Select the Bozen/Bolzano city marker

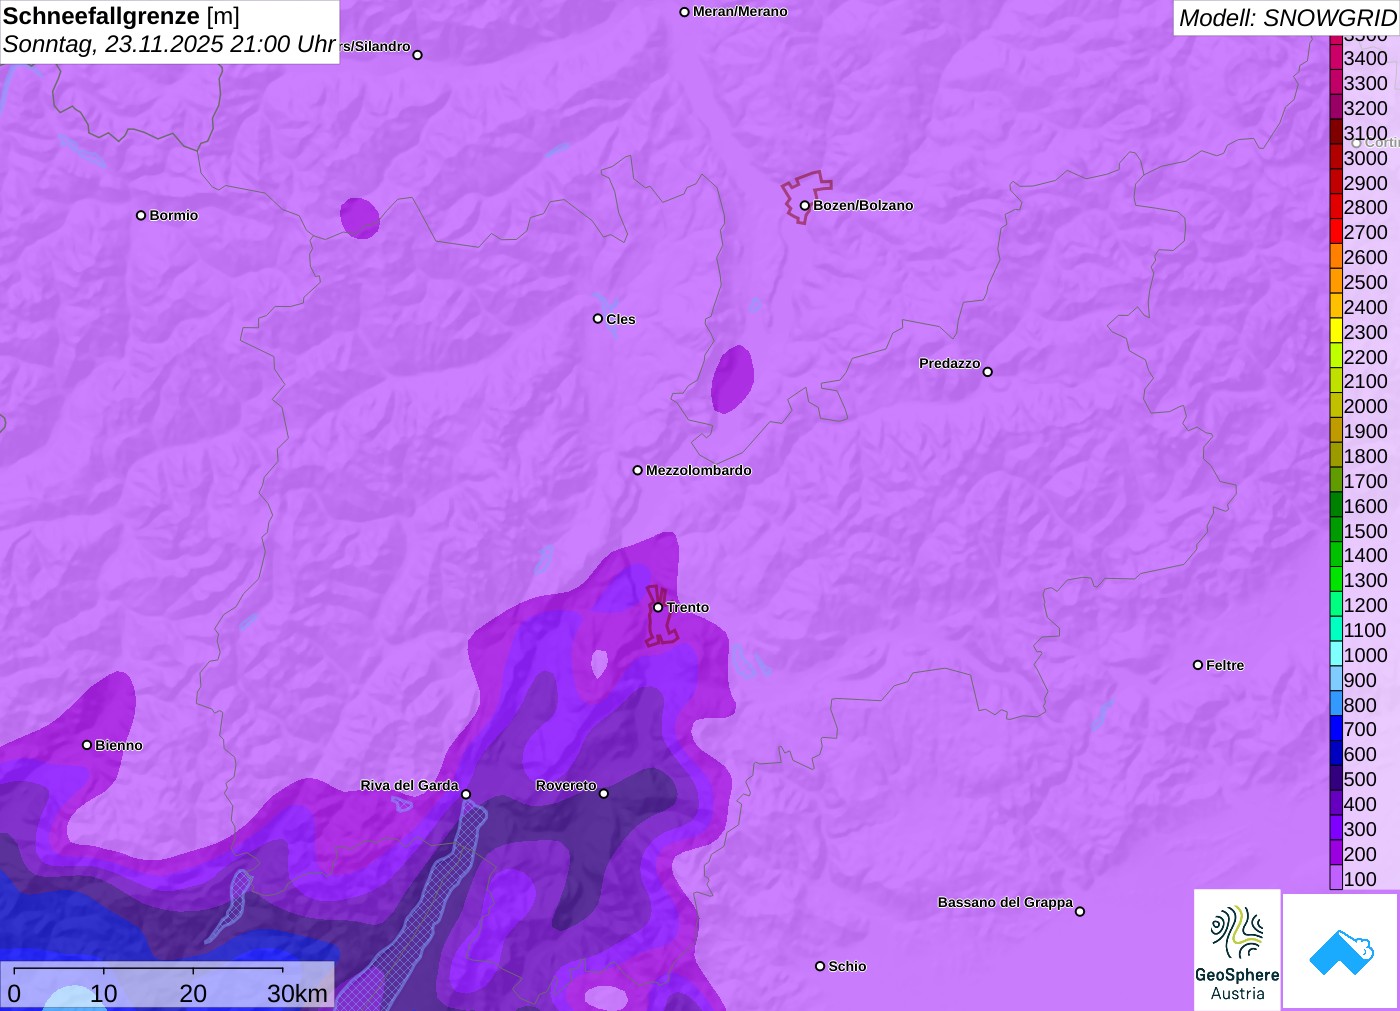[x=804, y=205]
